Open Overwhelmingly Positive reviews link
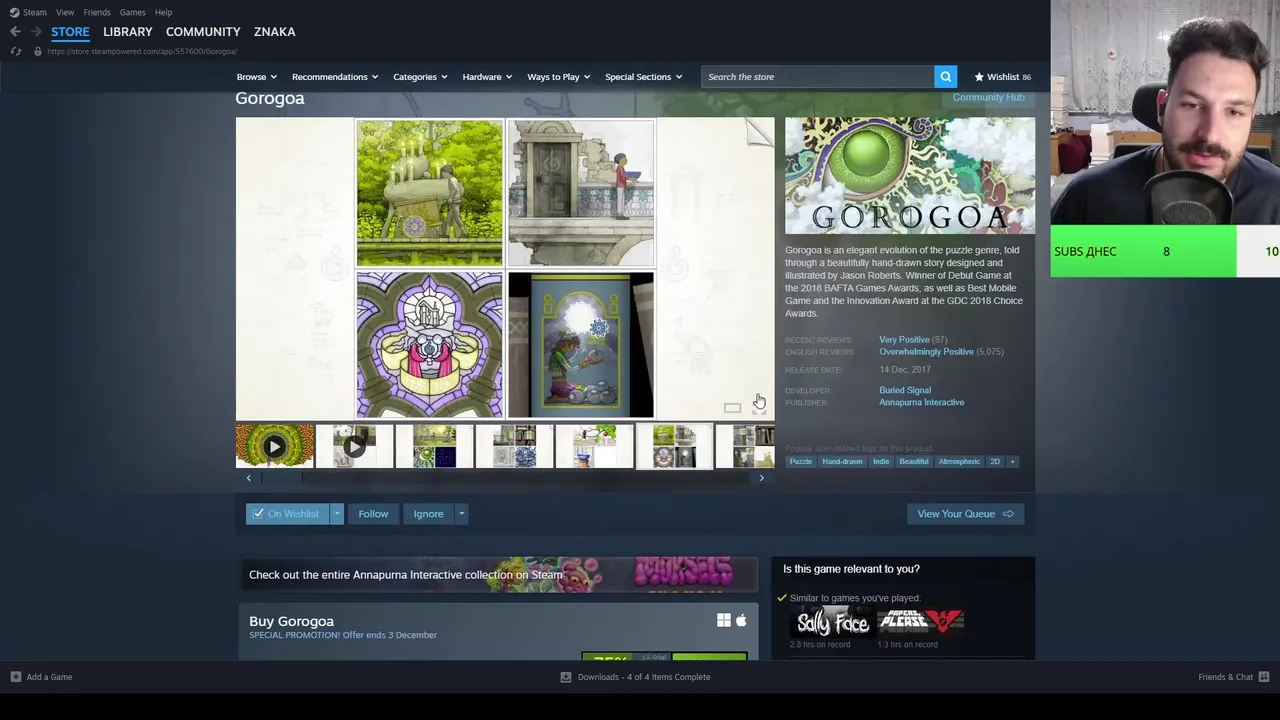This screenshot has width=1280, height=720. click(x=926, y=352)
